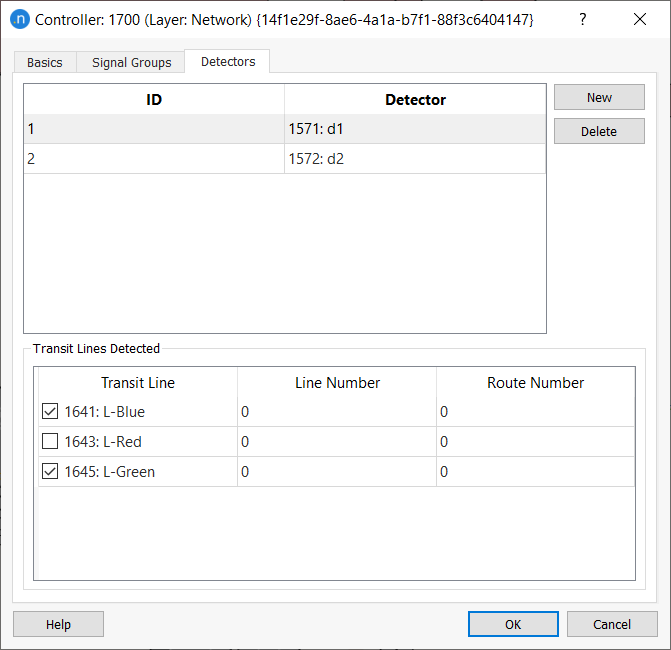Image resolution: width=671 pixels, height=650 pixels.
Task: Click the Detector column header
Action: pos(415,99)
